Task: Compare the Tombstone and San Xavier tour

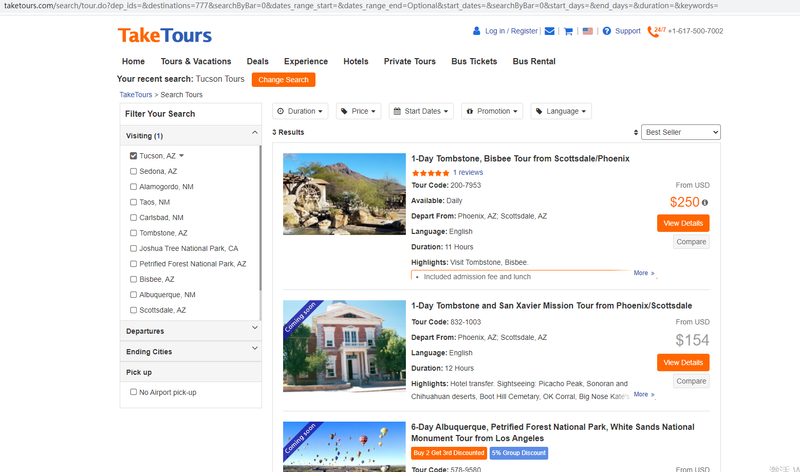Action: click(x=691, y=381)
